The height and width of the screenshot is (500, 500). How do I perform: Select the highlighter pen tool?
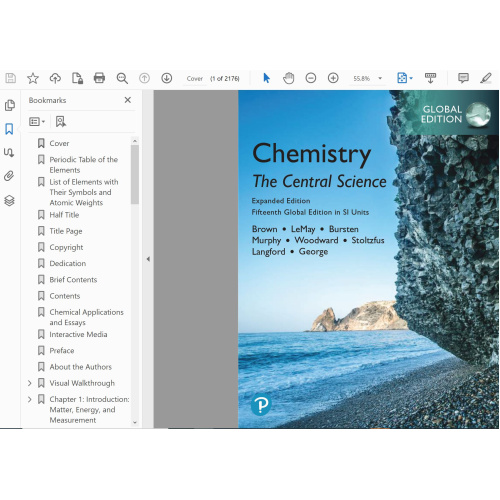point(486,78)
